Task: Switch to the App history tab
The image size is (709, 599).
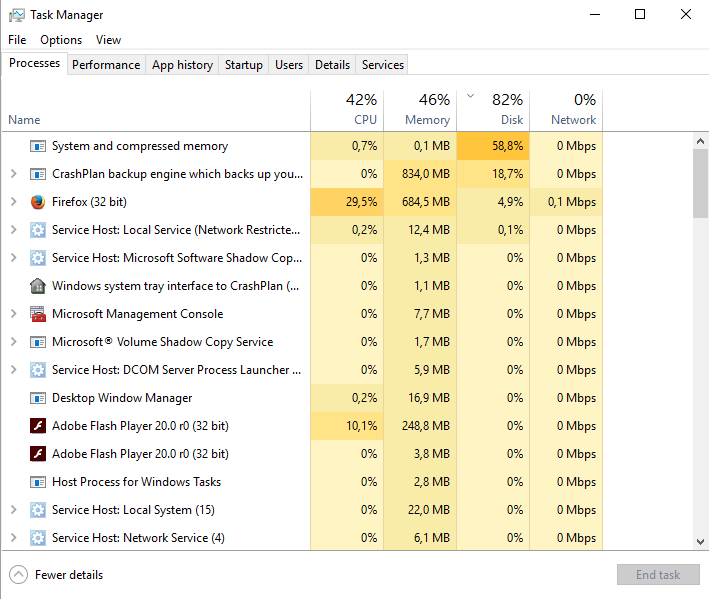Action: 182,65
